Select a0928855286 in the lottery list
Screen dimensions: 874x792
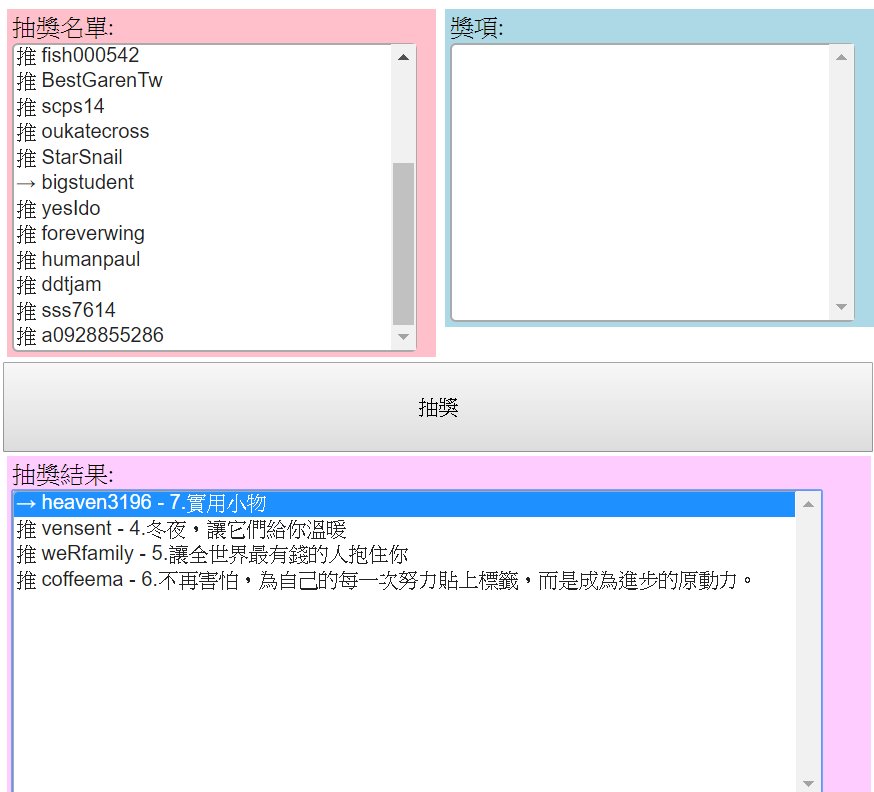tap(203, 336)
